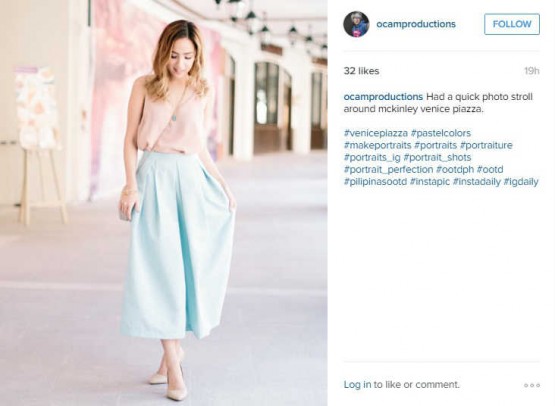Open the #pastelcolors hashtag
The height and width of the screenshot is (406, 555).
click(441, 133)
